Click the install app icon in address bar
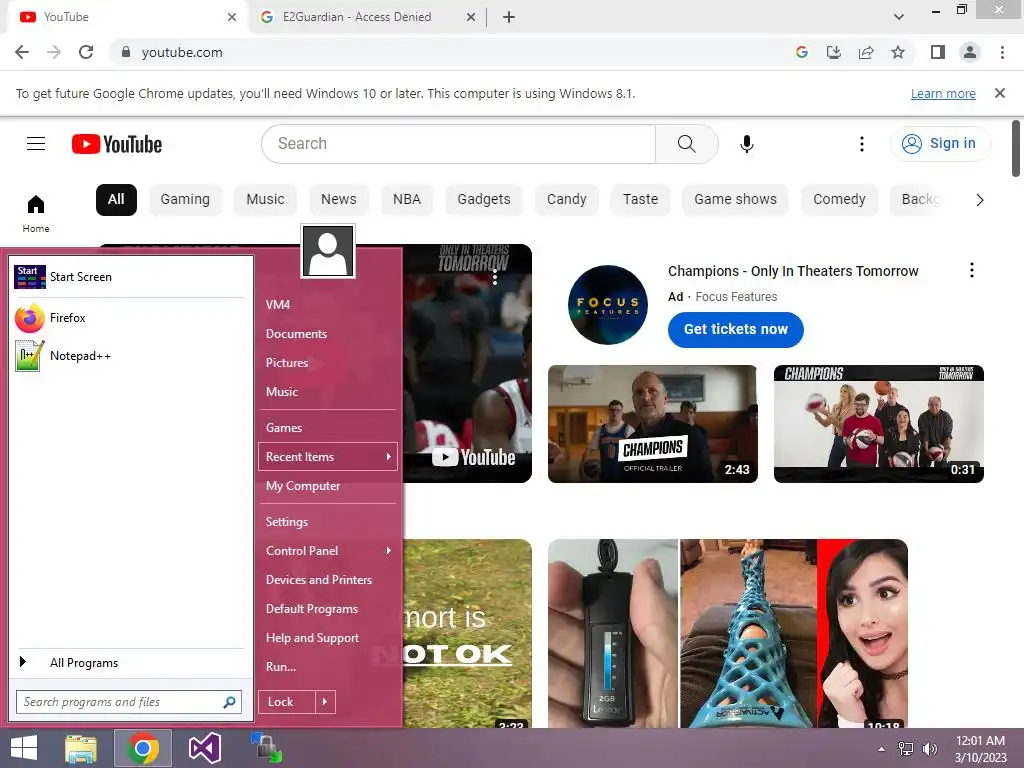Viewport: 1024px width, 768px height. coord(834,52)
